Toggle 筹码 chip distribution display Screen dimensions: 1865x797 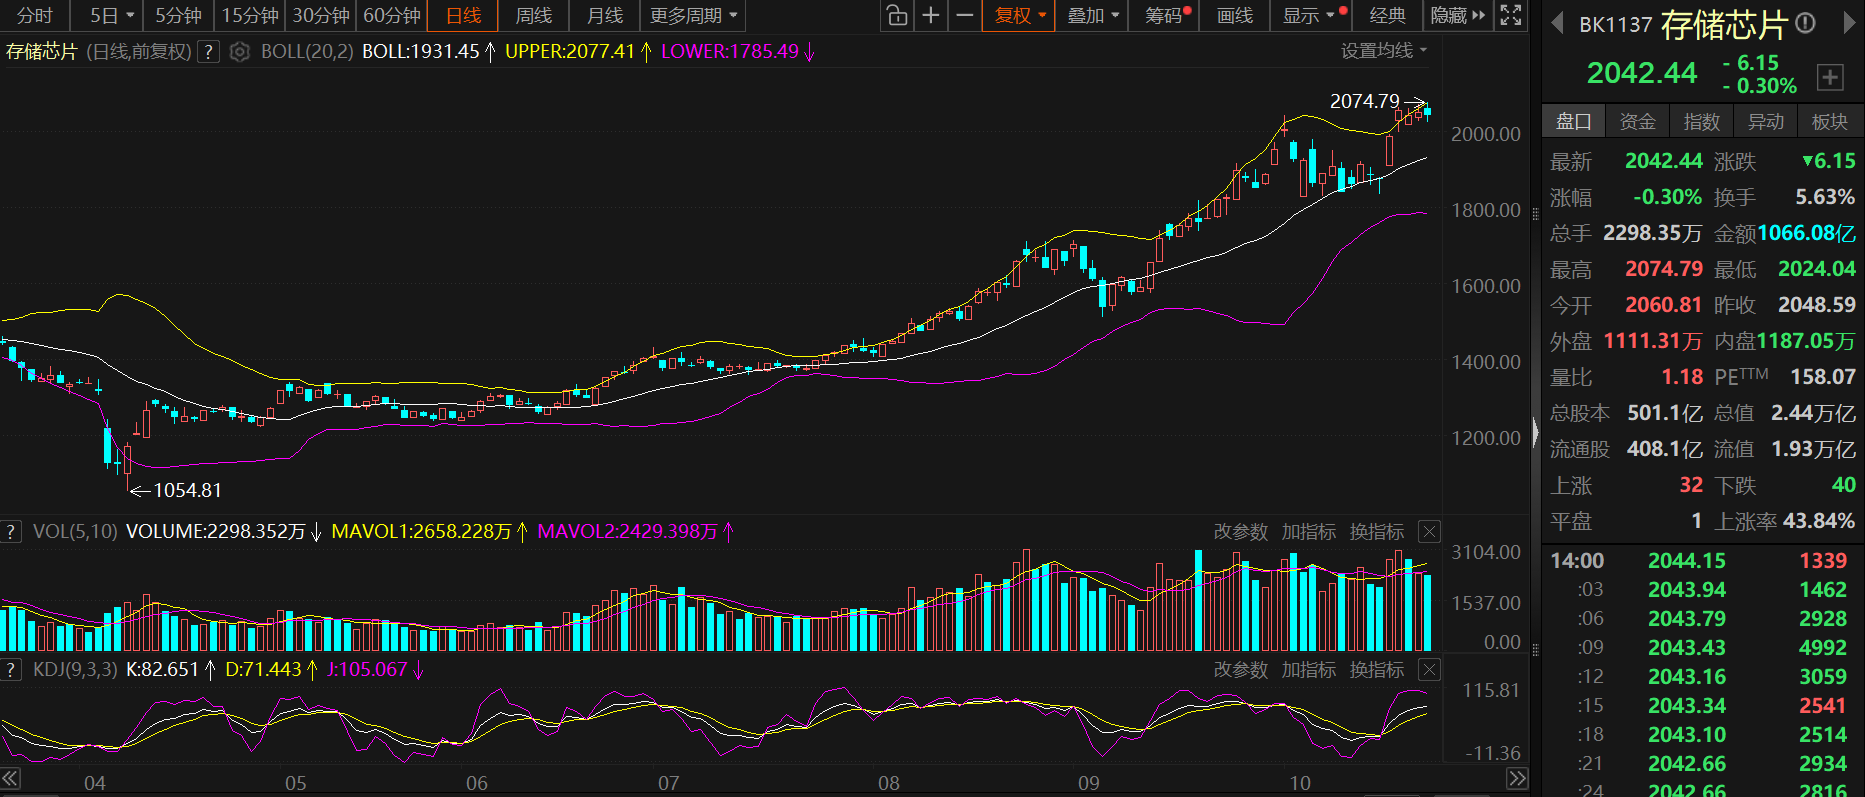pos(1167,15)
